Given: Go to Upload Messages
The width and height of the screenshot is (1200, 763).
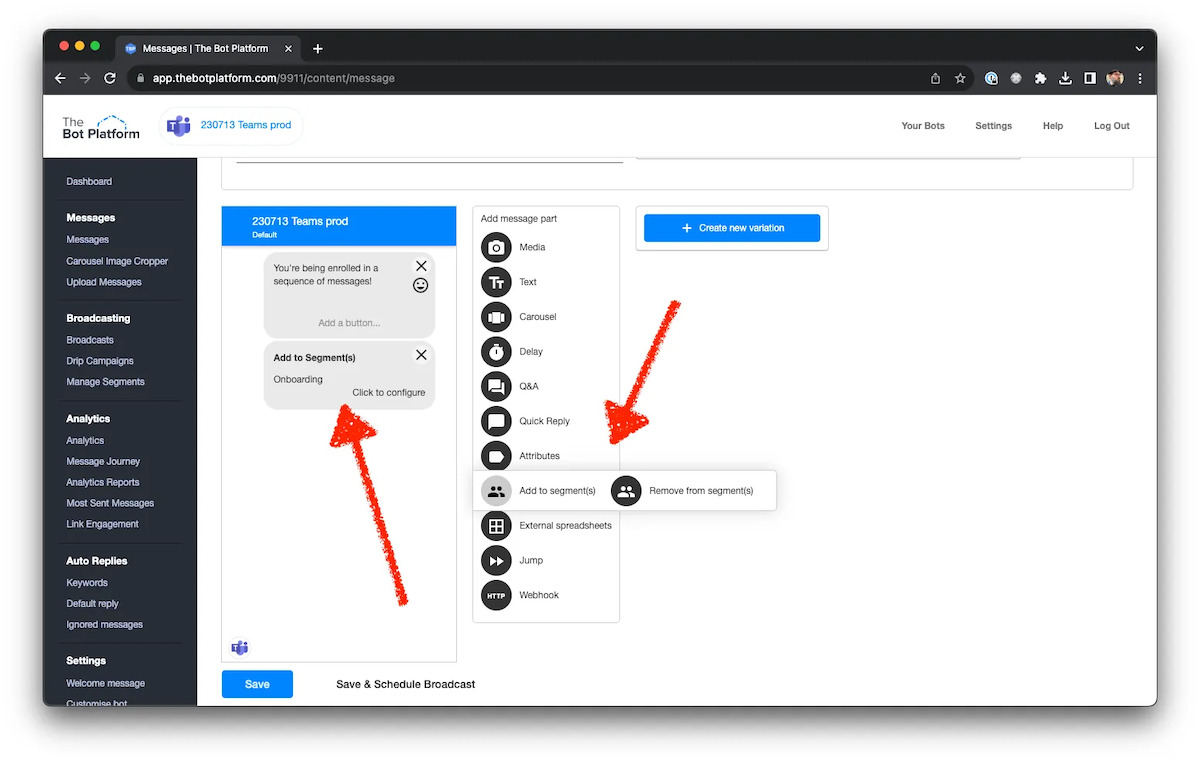Looking at the screenshot, I should [x=104, y=282].
